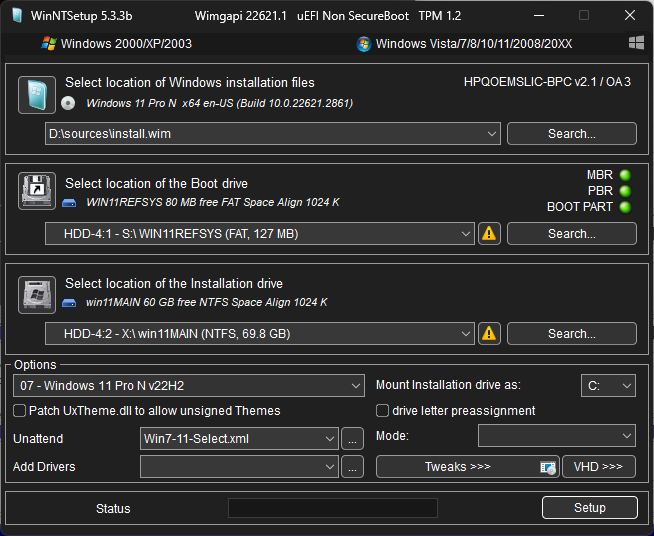
Task: Open the Mount Installation drive as C: dropdown
Action: coord(608,385)
